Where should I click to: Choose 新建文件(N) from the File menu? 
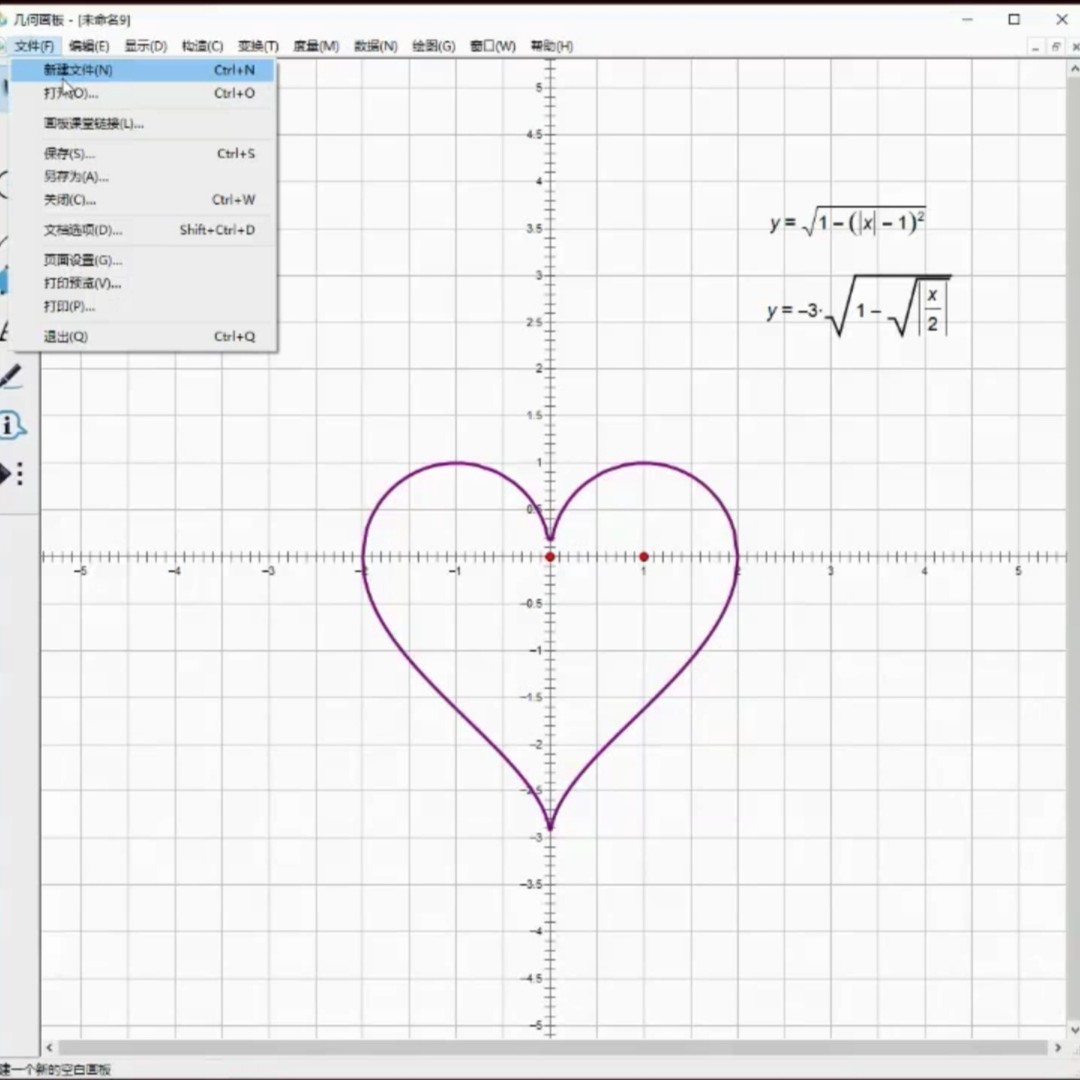click(78, 70)
